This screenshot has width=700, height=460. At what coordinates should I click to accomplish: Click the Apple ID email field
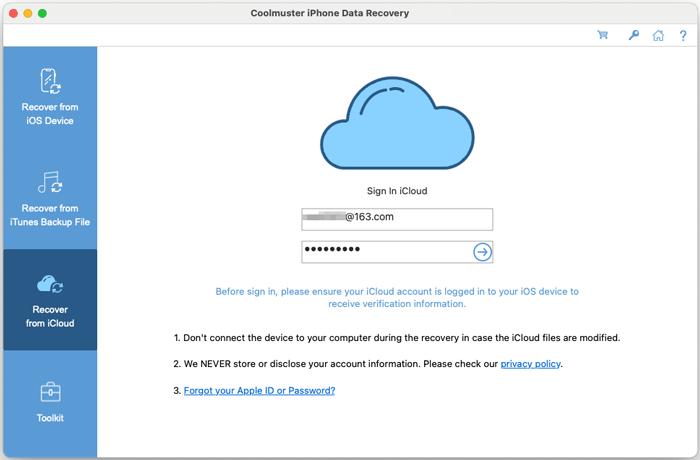(397, 219)
